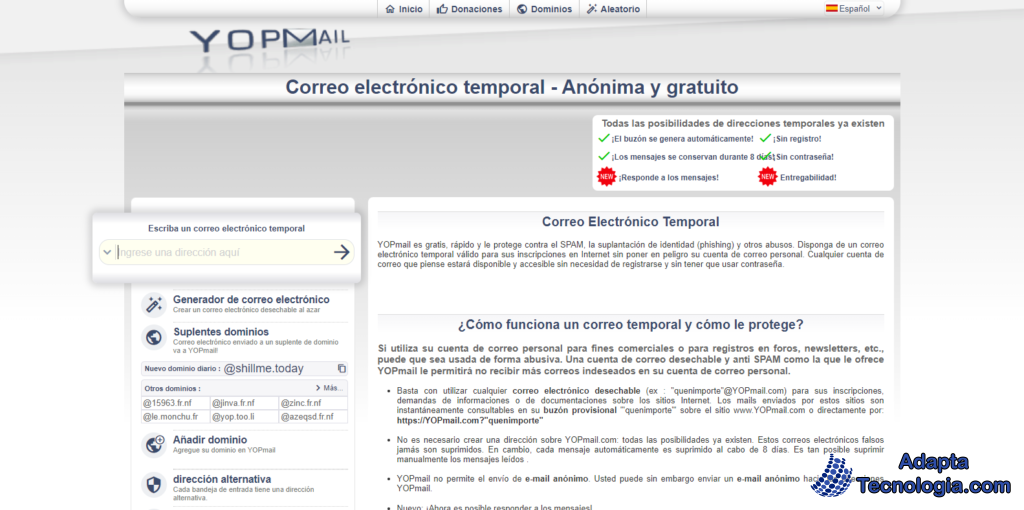Open the Dominios page from top menu

[x=545, y=9]
